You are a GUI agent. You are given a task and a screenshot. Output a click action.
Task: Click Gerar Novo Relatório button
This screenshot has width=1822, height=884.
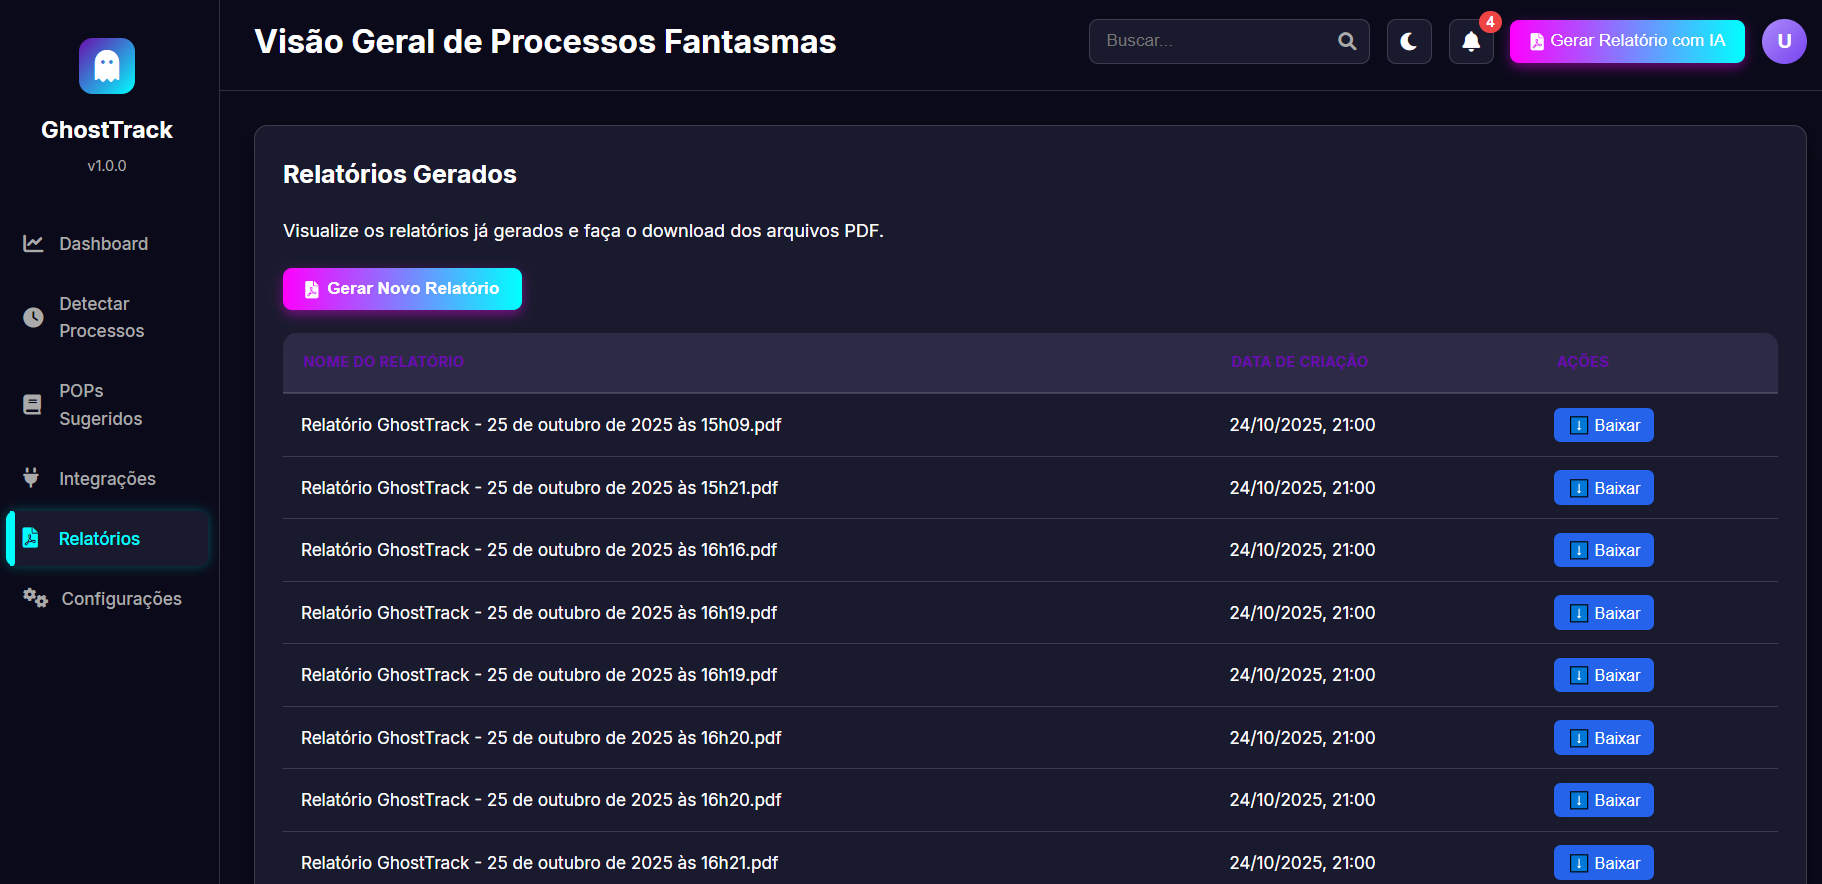point(402,289)
